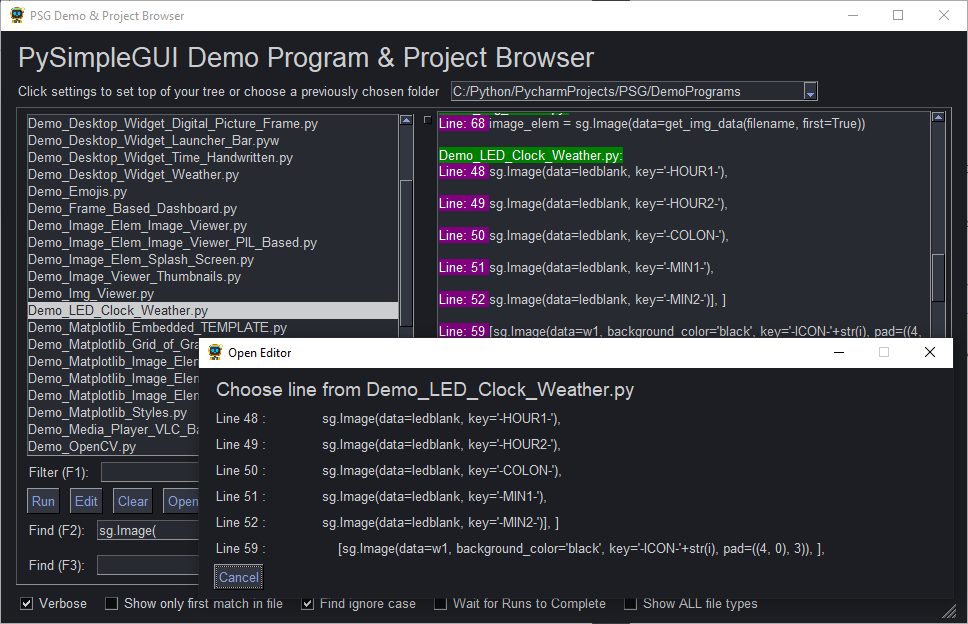
Task: Select Demo_Desktop_Widget_Time_Handwritten.py
Action: (213, 157)
